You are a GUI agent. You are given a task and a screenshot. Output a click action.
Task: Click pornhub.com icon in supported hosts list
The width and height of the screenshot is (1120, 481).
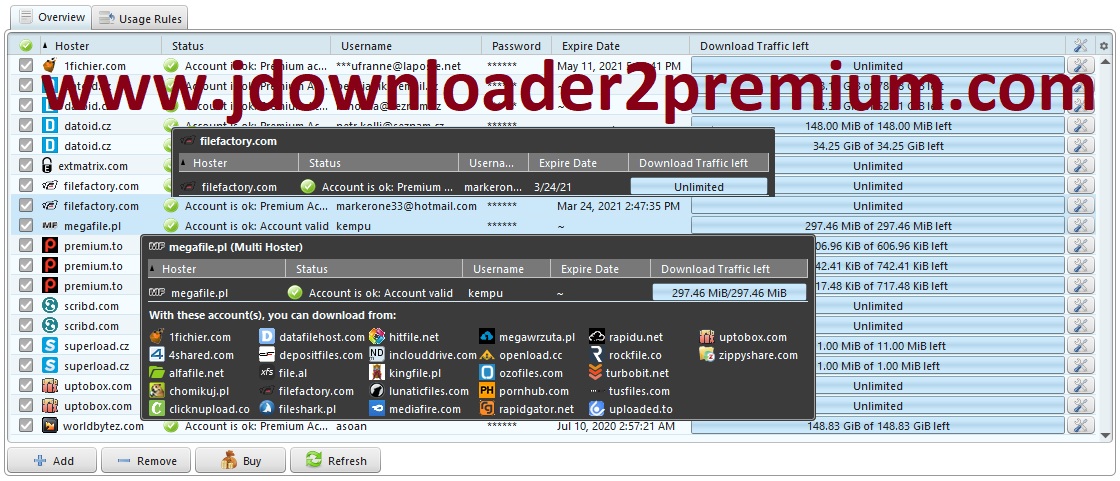[x=487, y=391]
